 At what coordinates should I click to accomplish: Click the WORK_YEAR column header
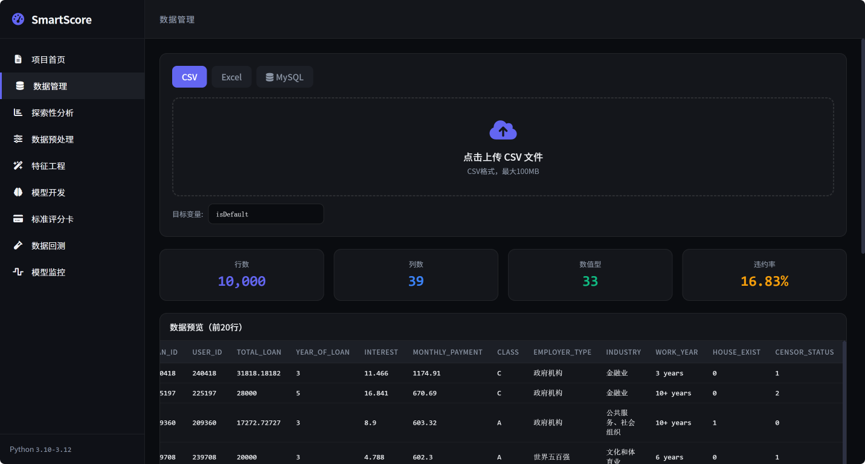676,352
